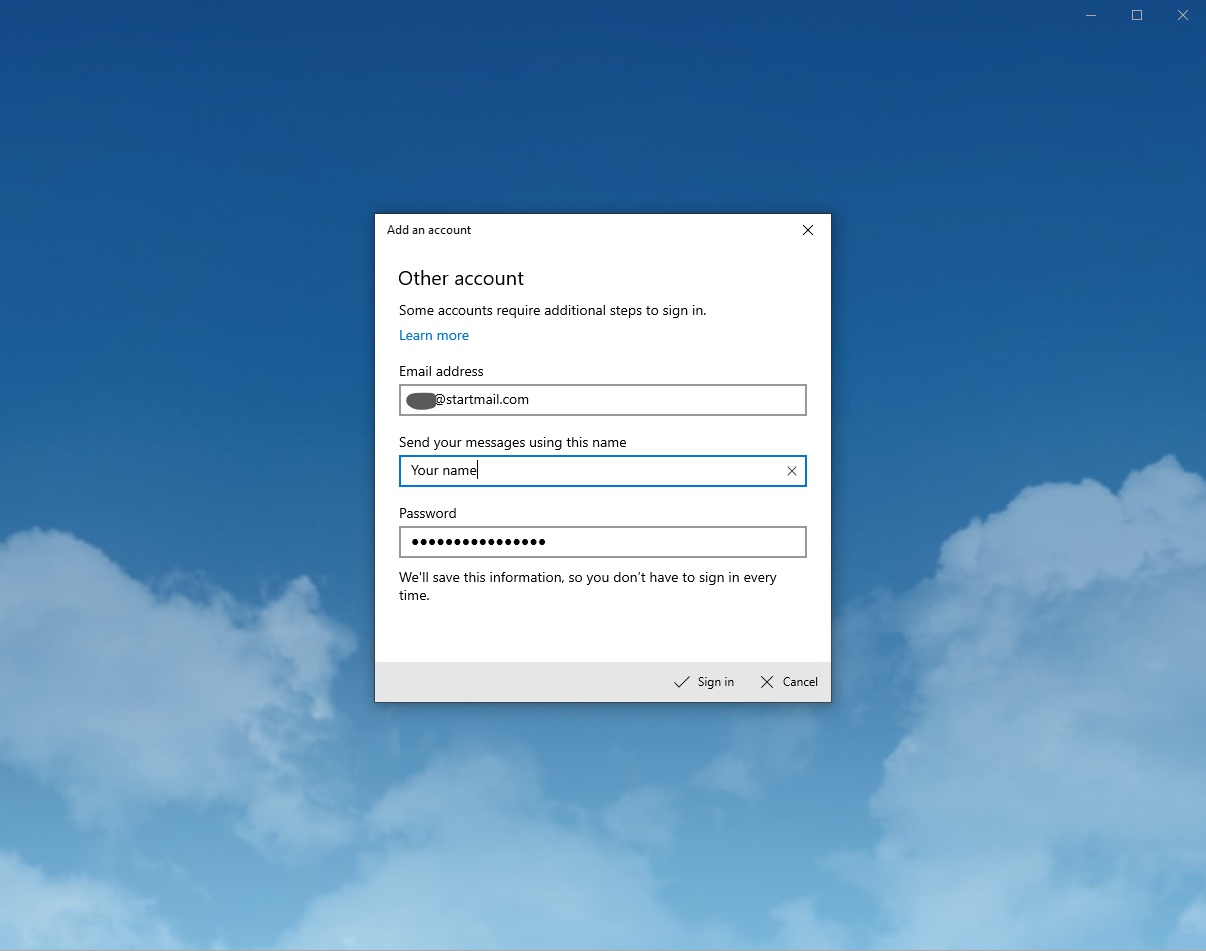This screenshot has width=1206, height=951.
Task: Click the 'Email address' label
Action: (441, 372)
